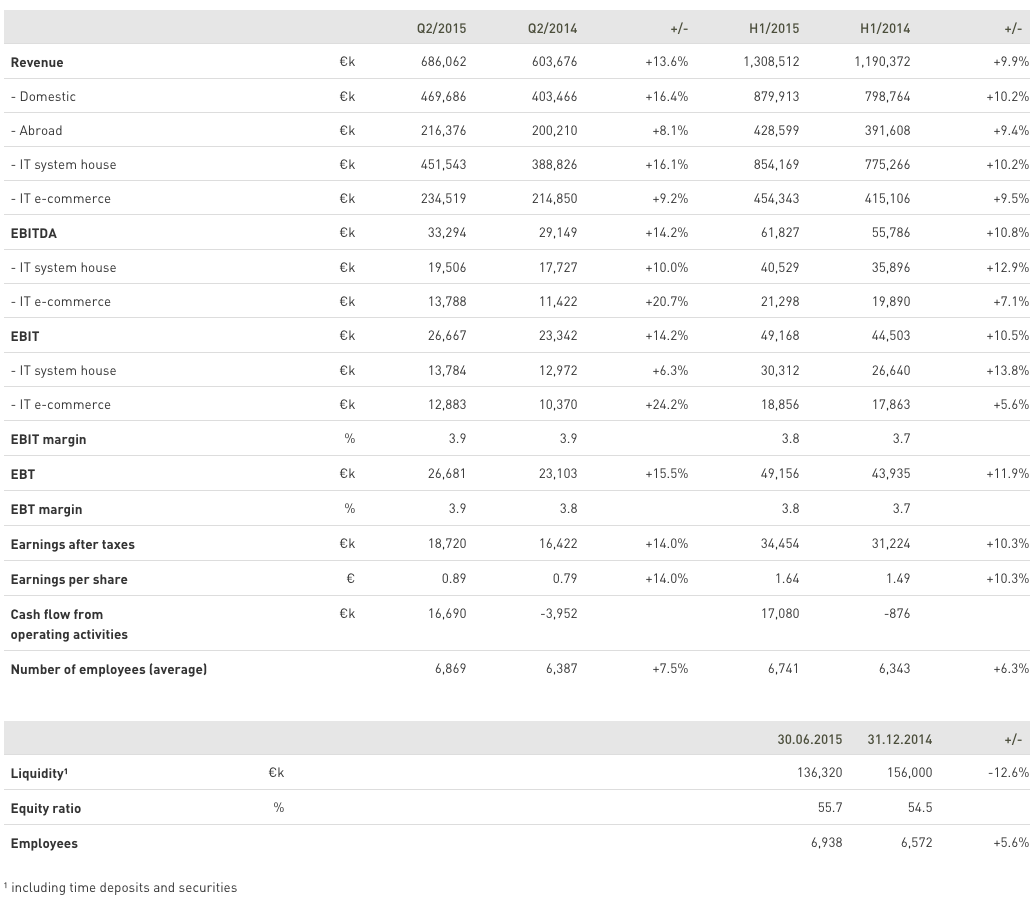The height and width of the screenshot is (897, 1036).
Task: Click the Q2/2015 revenue value 686,062
Action: coord(443,62)
